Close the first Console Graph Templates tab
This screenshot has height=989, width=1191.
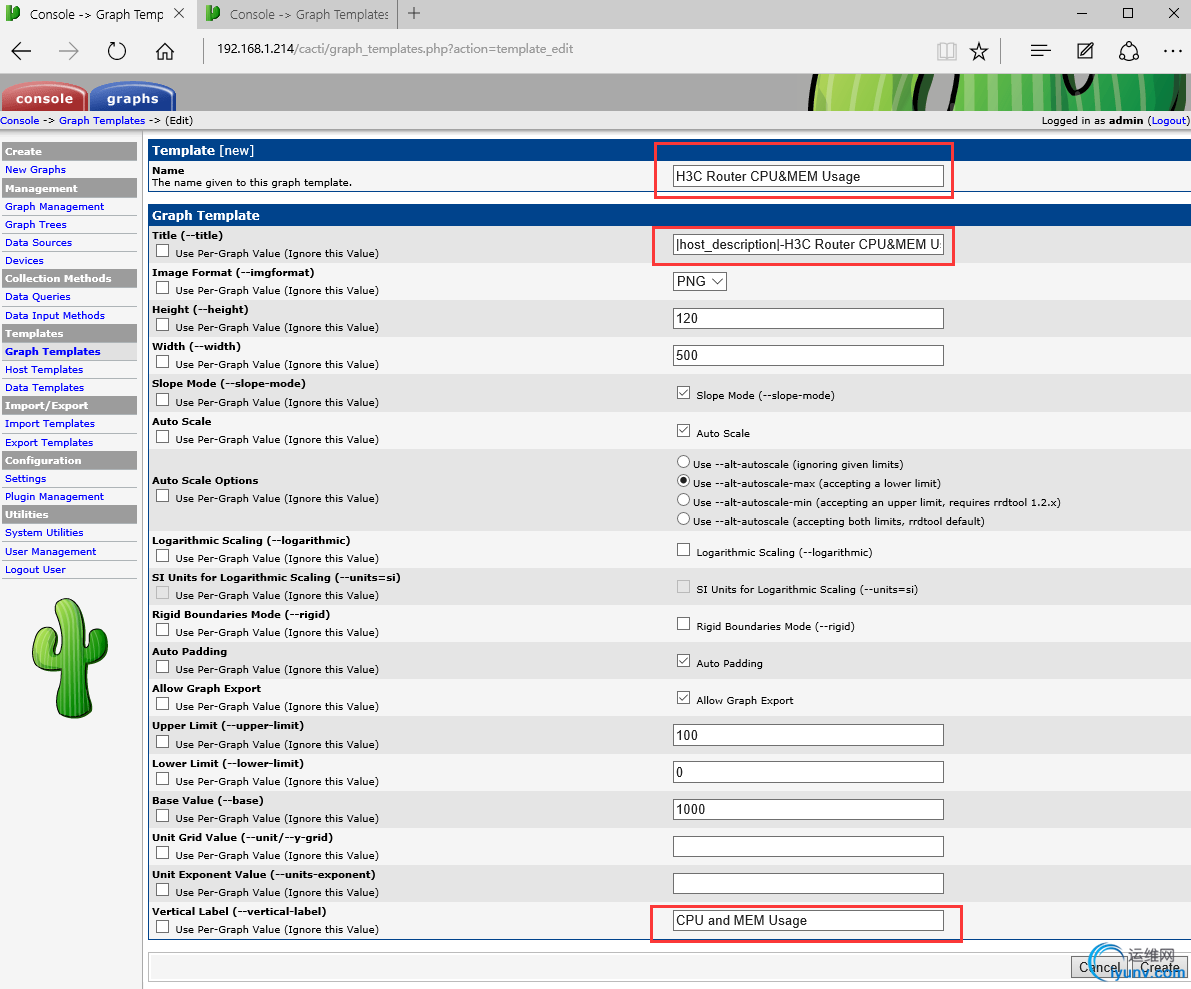pos(179,14)
